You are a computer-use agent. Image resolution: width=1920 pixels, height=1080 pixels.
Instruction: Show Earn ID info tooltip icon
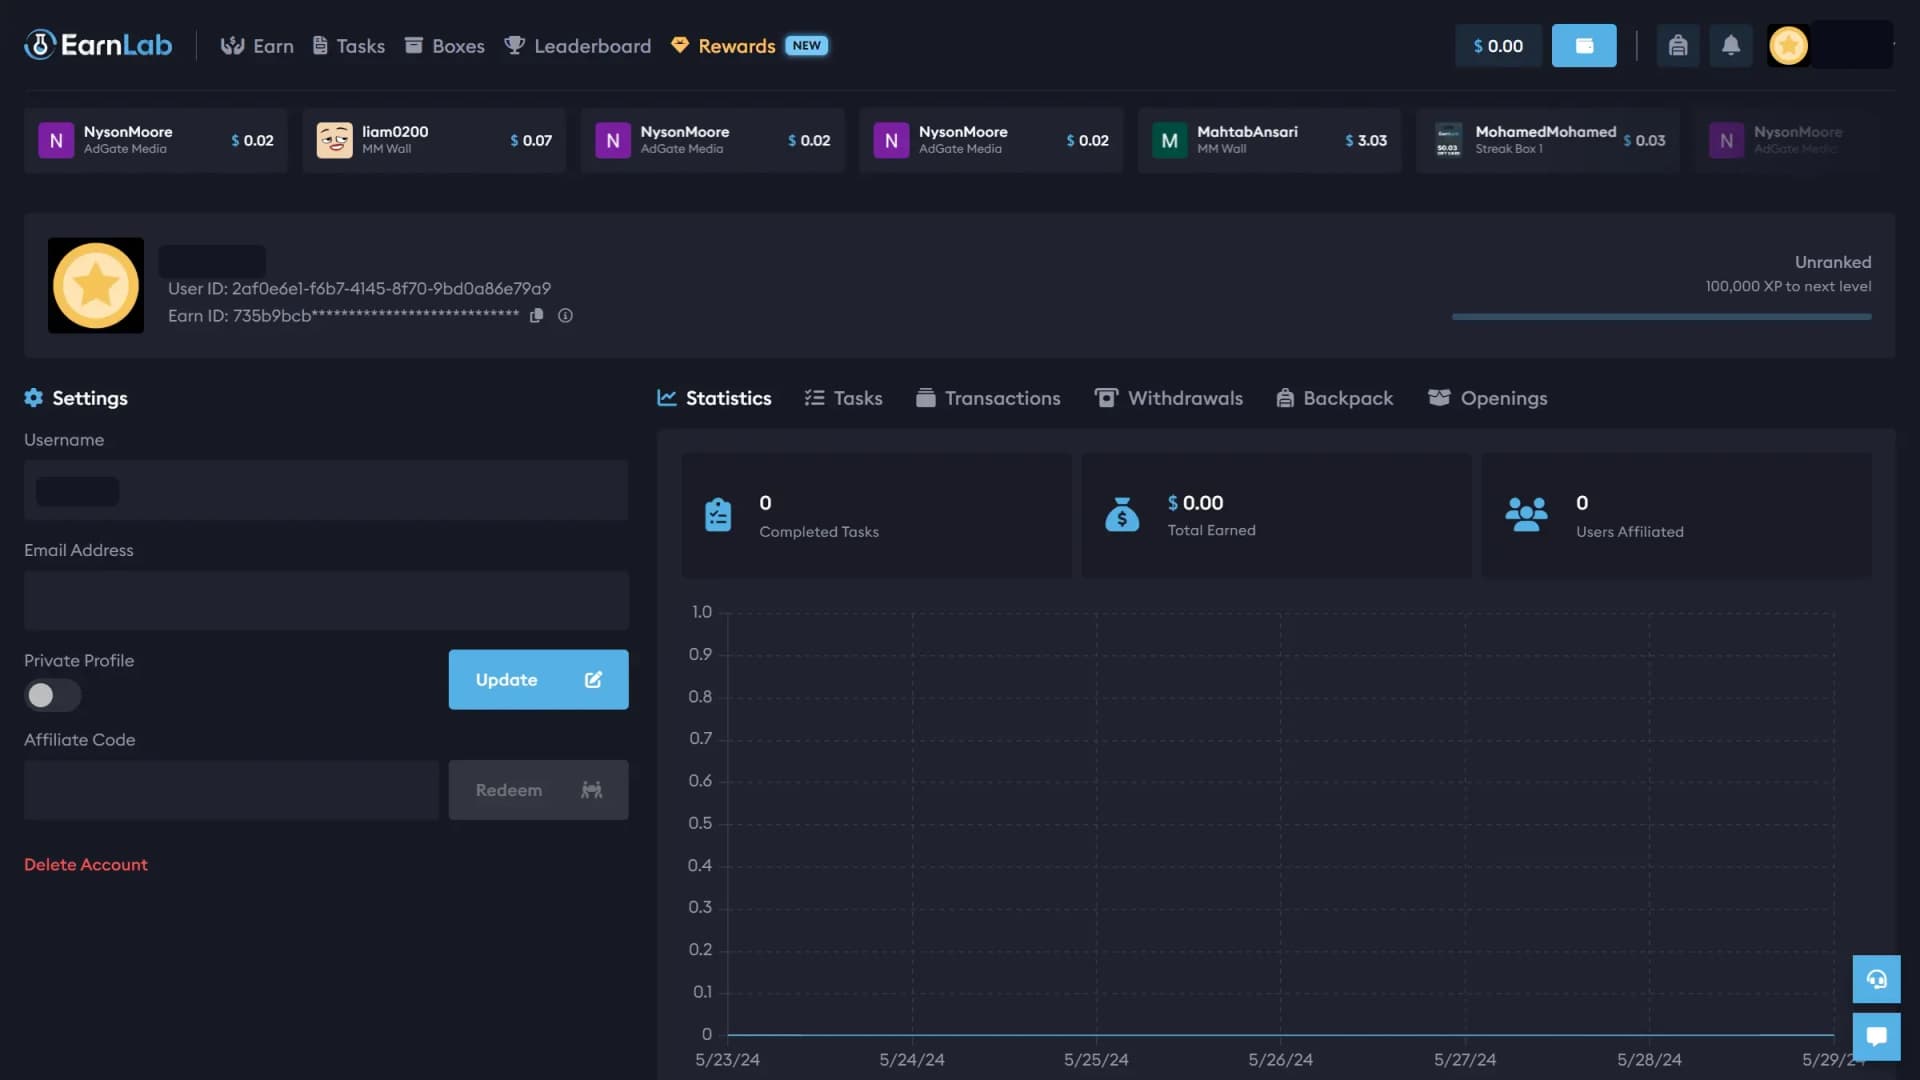click(x=565, y=316)
